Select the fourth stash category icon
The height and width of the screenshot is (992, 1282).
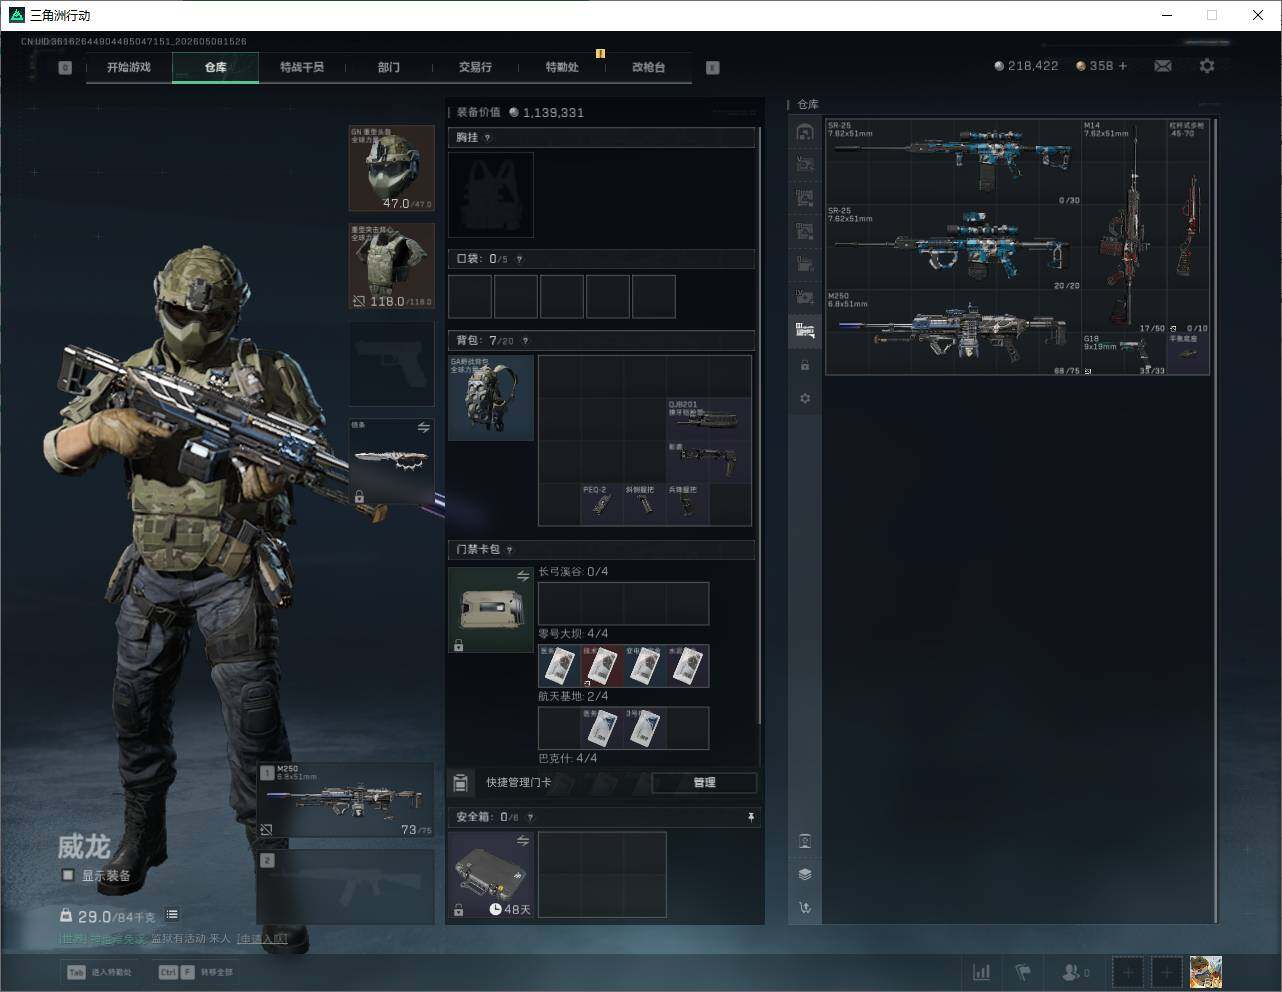tap(805, 231)
